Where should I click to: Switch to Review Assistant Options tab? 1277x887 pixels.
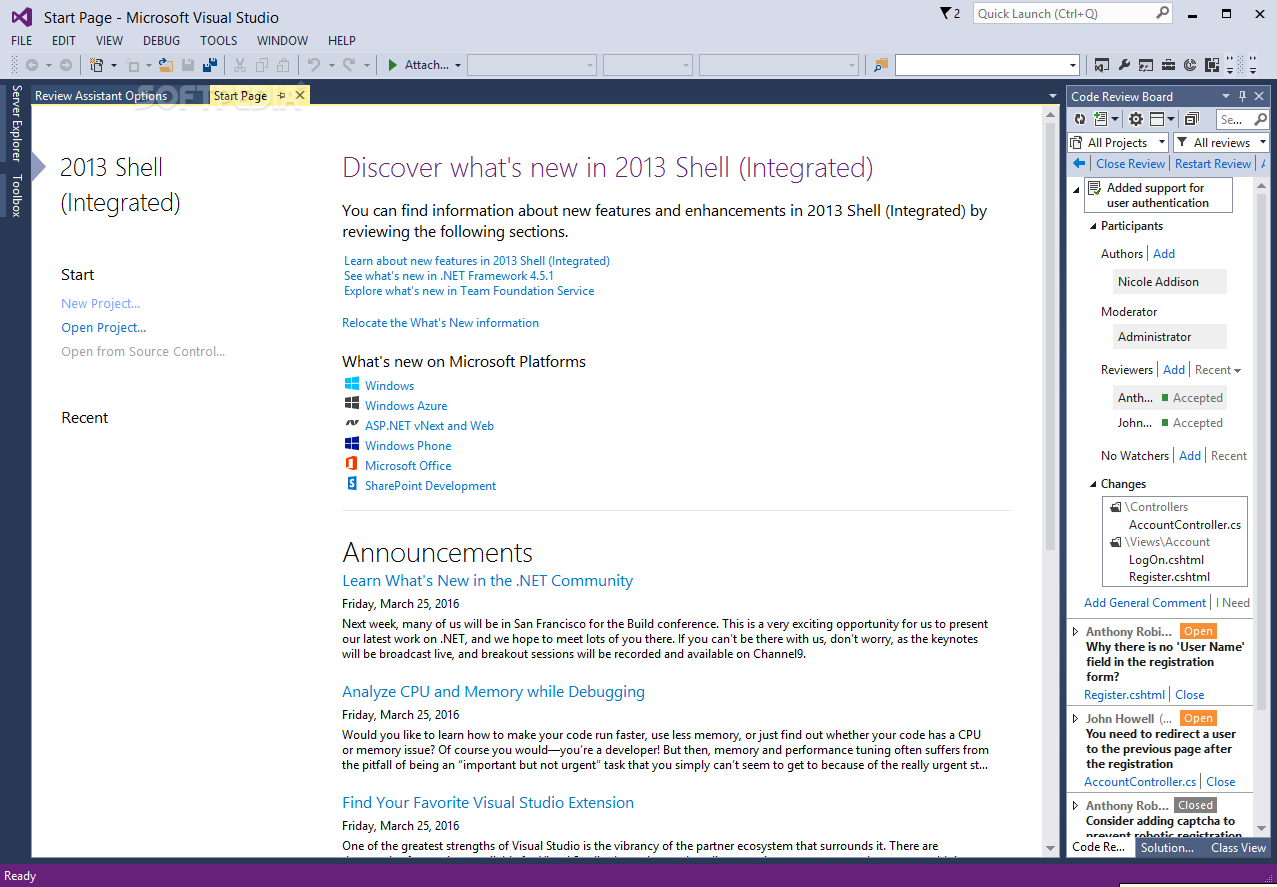[101, 96]
